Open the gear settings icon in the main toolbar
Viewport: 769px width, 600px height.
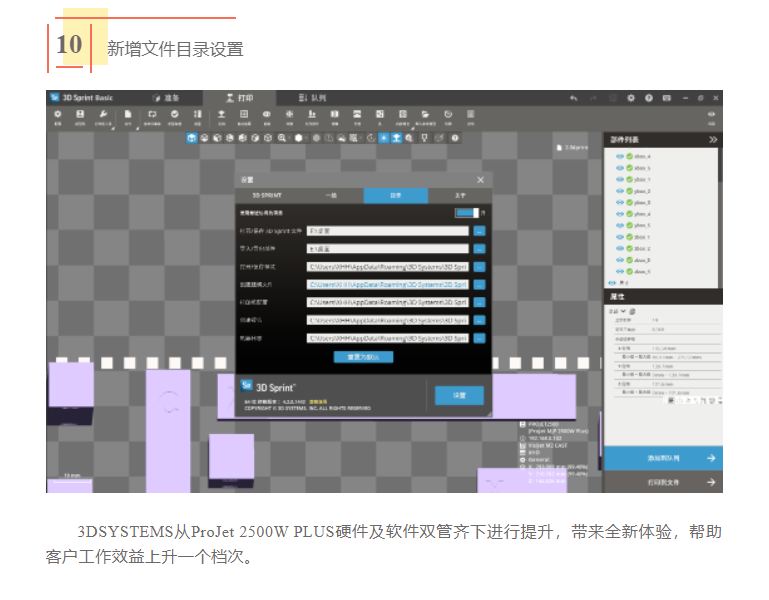tap(57, 114)
